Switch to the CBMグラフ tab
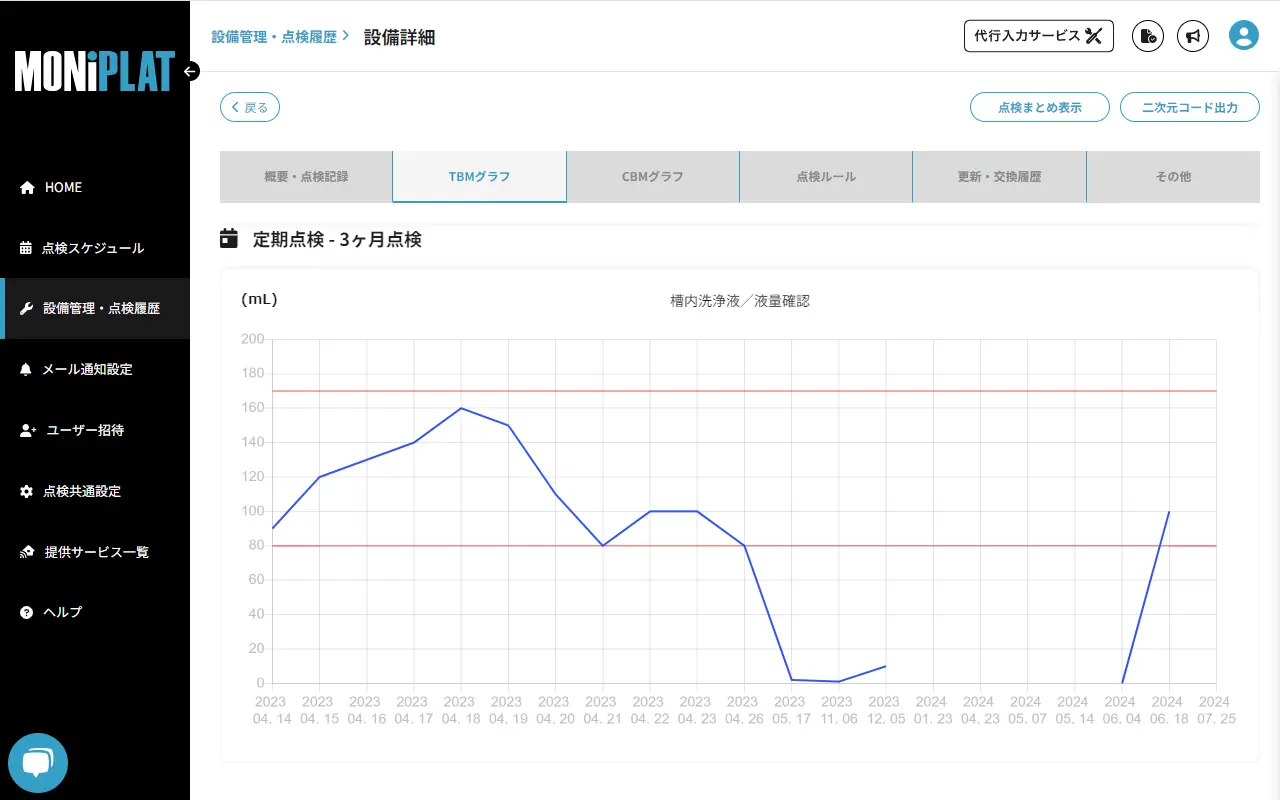Image resolution: width=1280 pixels, height=800 pixels. (x=653, y=176)
